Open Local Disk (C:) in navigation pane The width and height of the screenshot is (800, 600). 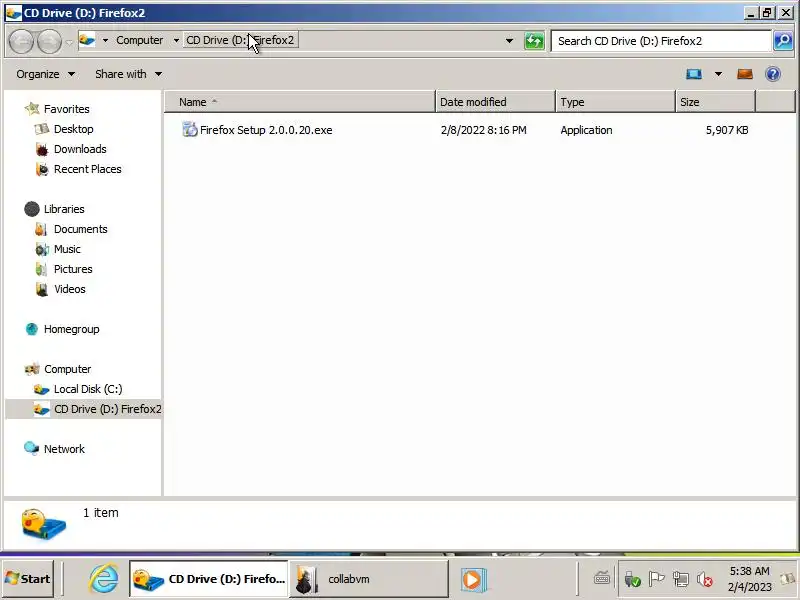(x=88, y=389)
